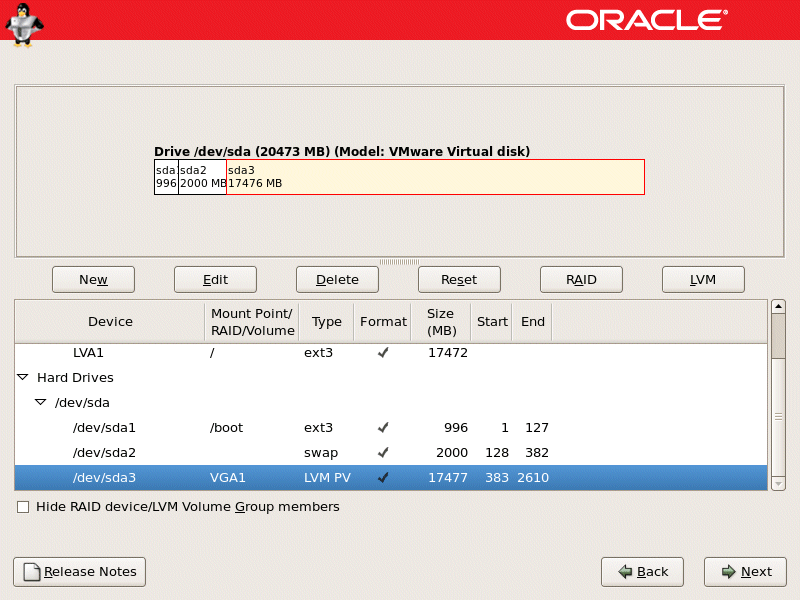This screenshot has width=800, height=600.
Task: Click the start cylinder value 1 for /dev/sda1
Action: pyautogui.click(x=505, y=428)
